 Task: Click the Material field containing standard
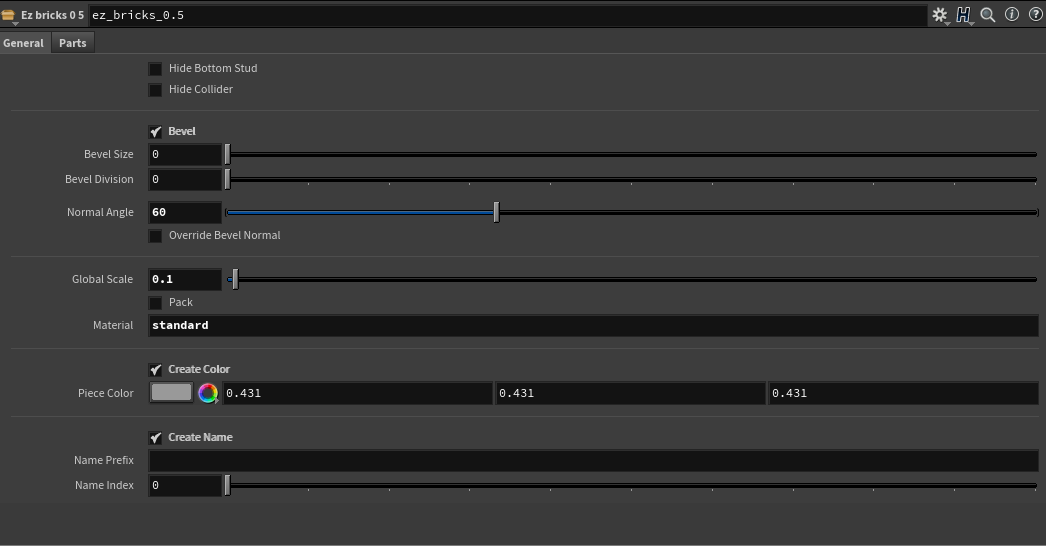point(593,325)
